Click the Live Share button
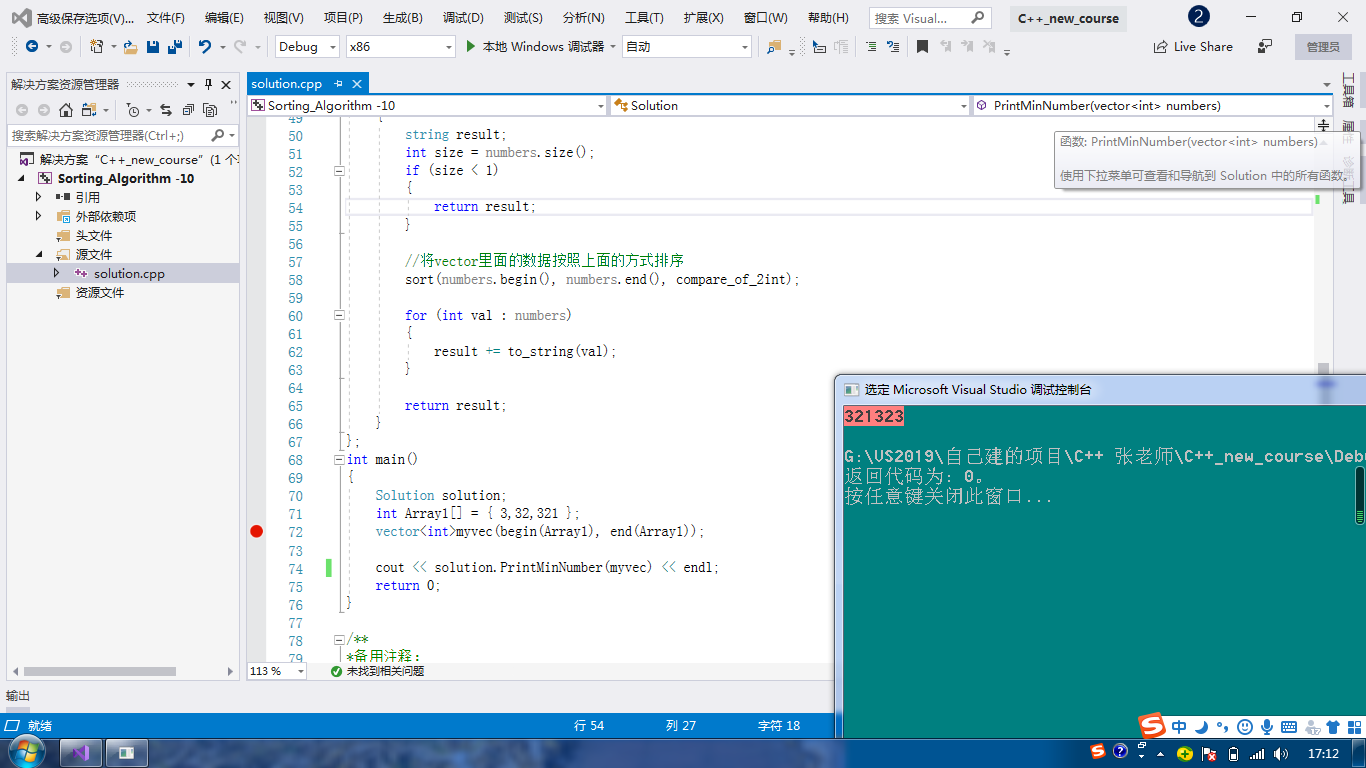The width and height of the screenshot is (1366, 768). click(1193, 47)
